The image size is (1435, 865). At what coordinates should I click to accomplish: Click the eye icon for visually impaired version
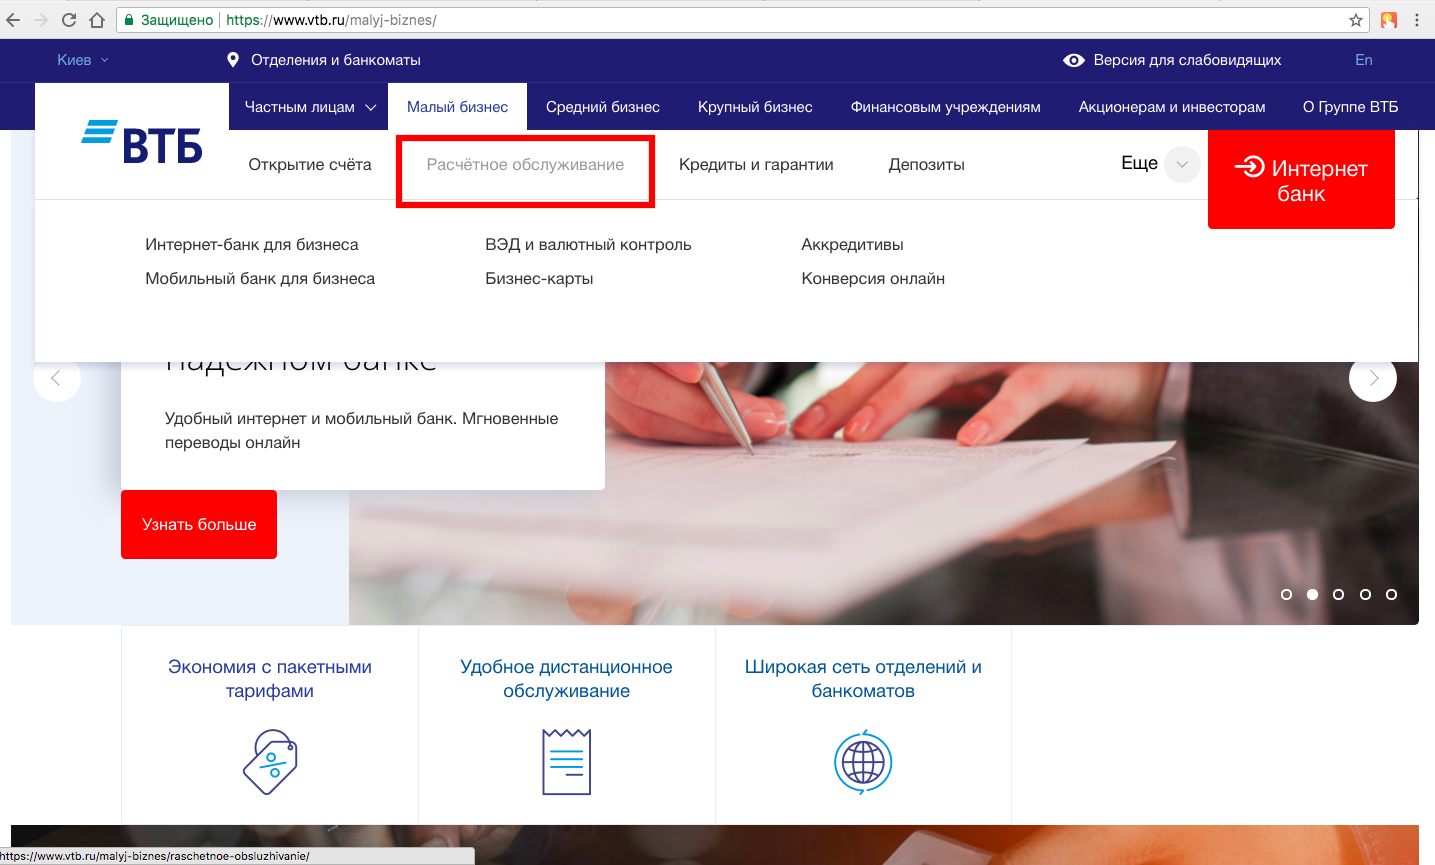pyautogui.click(x=1073, y=60)
